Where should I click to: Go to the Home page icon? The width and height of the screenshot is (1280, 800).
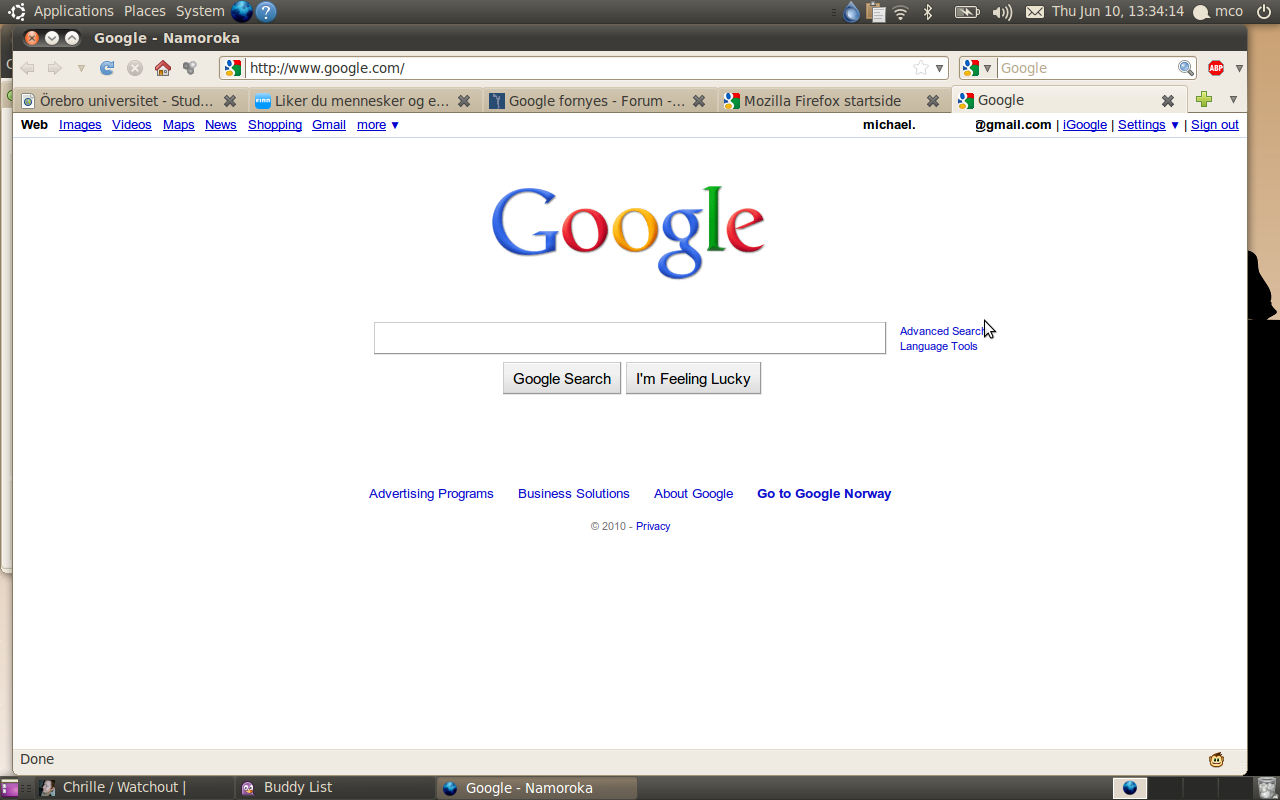[163, 68]
